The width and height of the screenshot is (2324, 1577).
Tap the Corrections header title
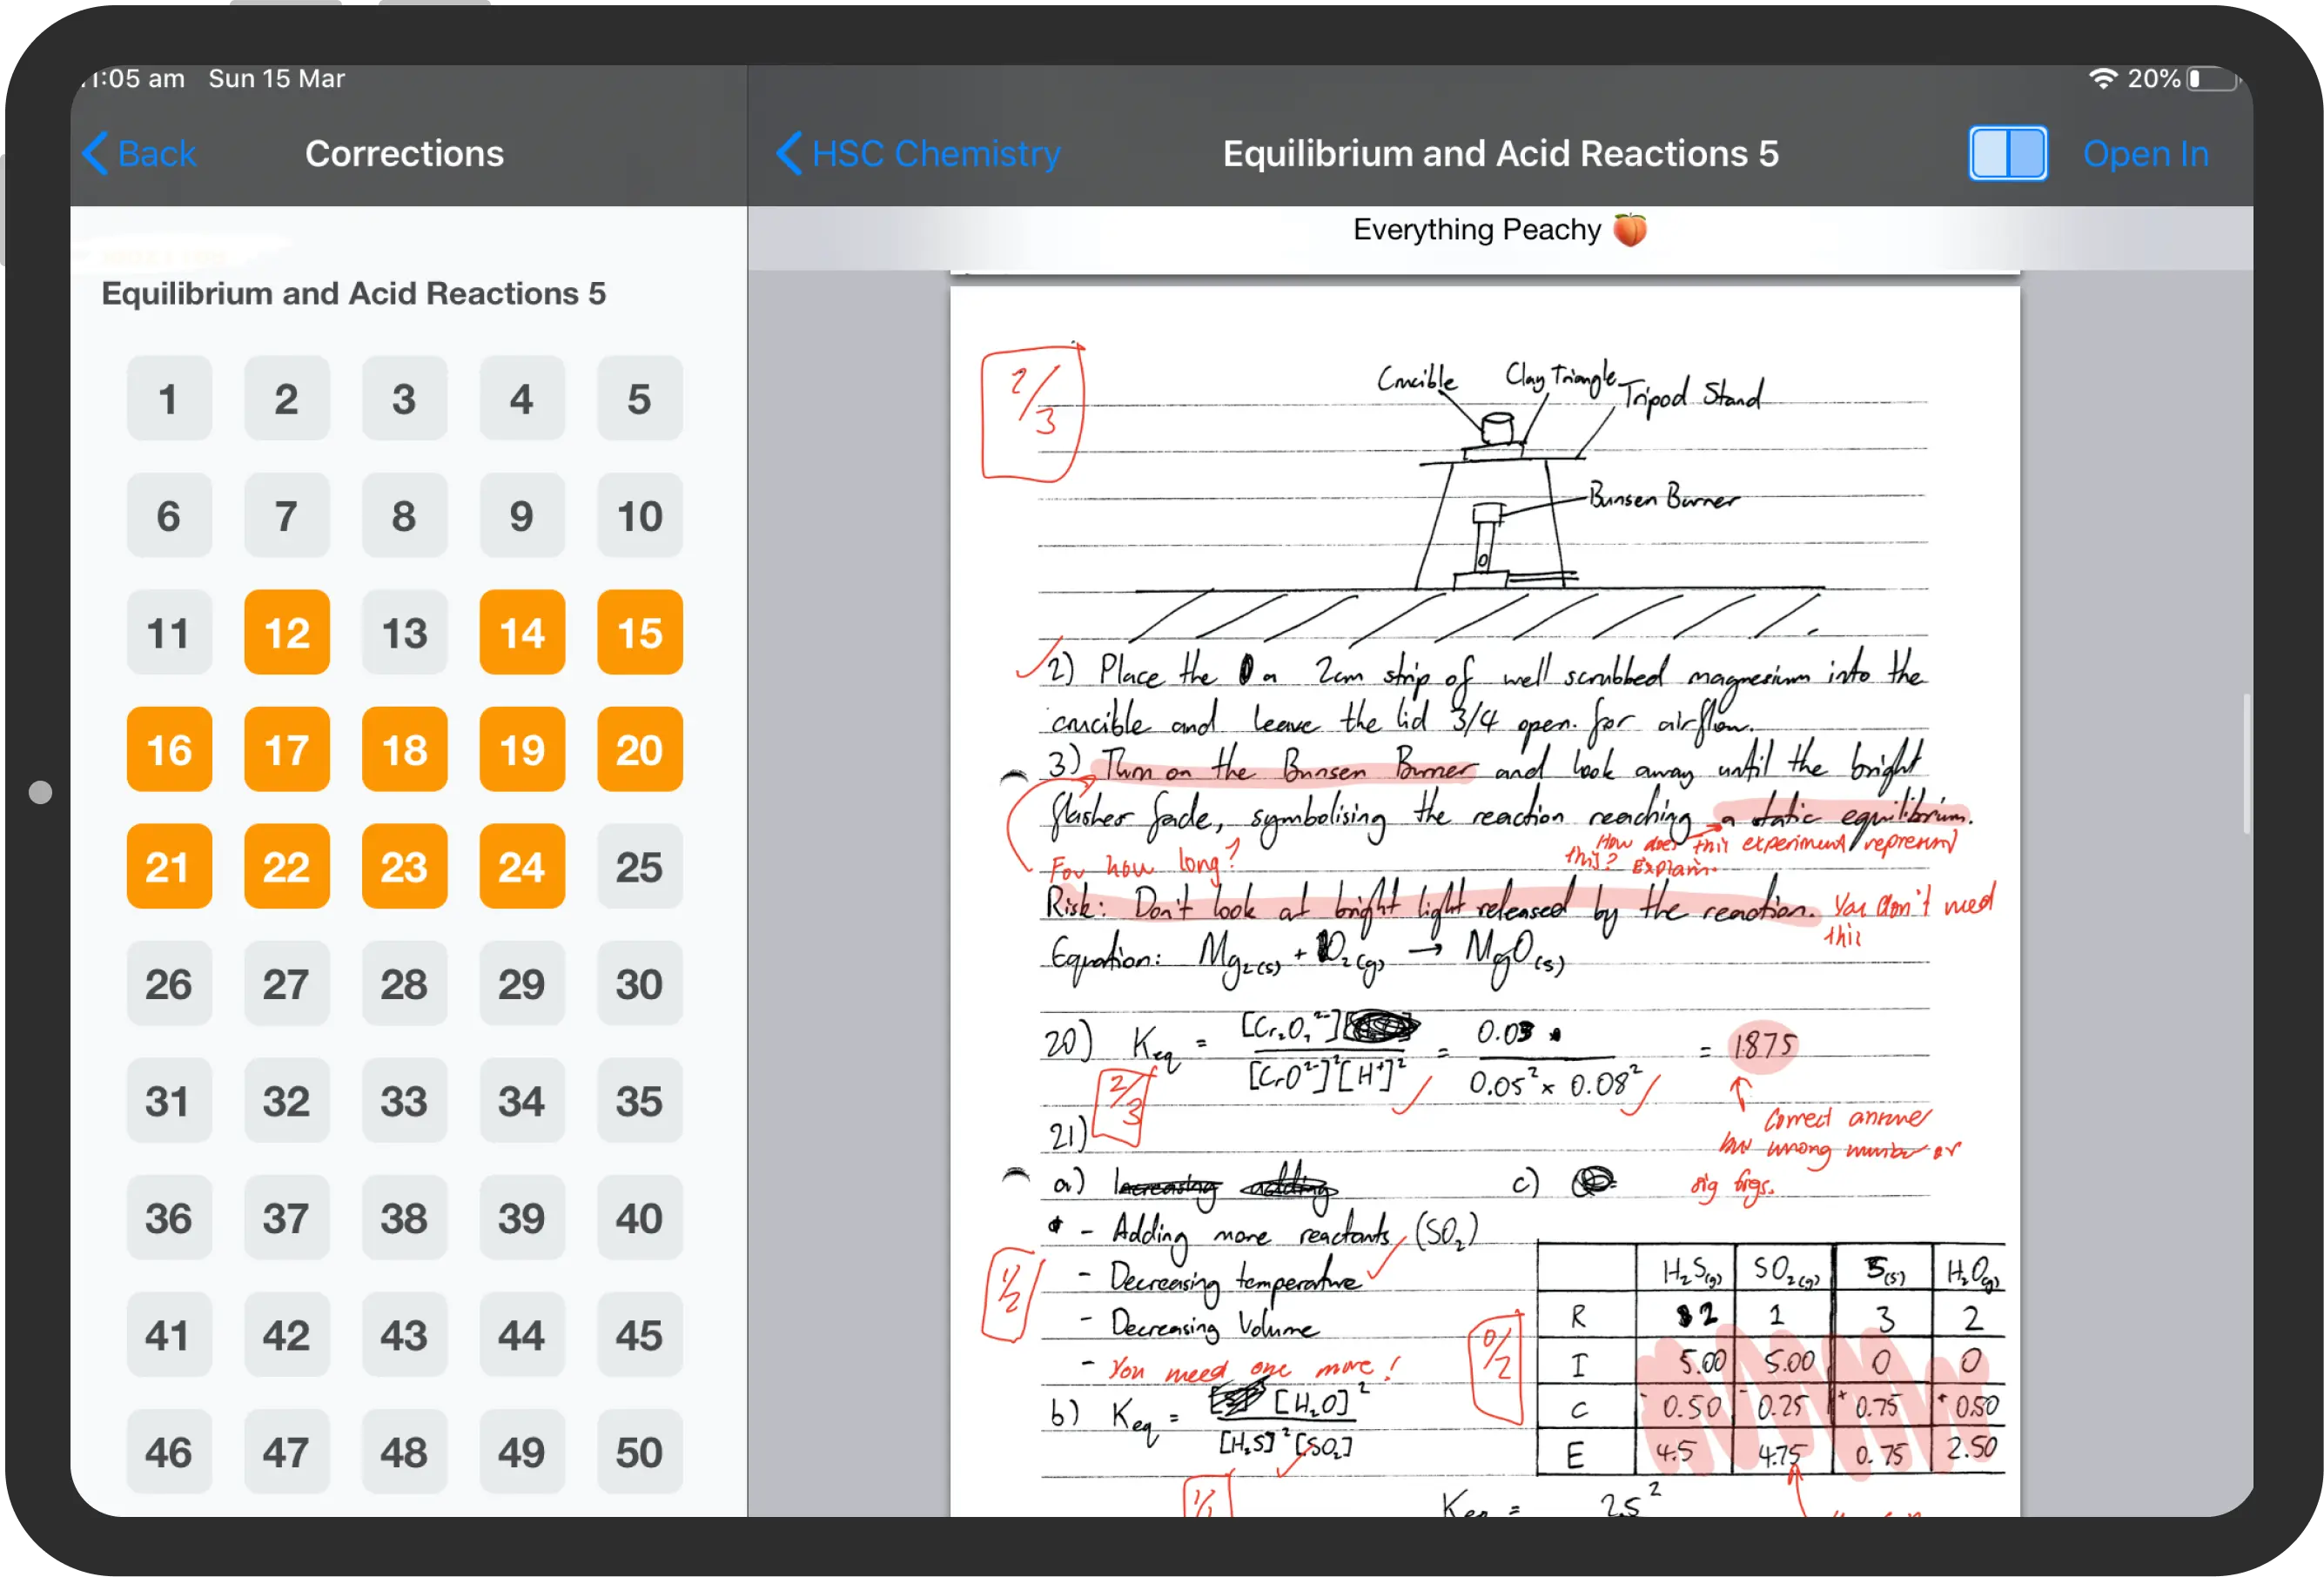[404, 153]
